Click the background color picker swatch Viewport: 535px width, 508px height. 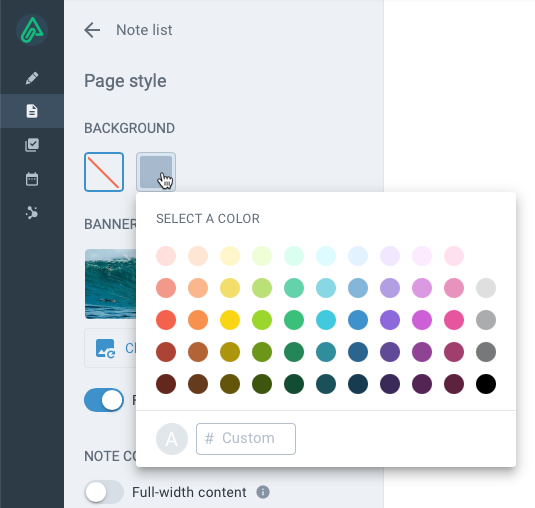(156, 172)
